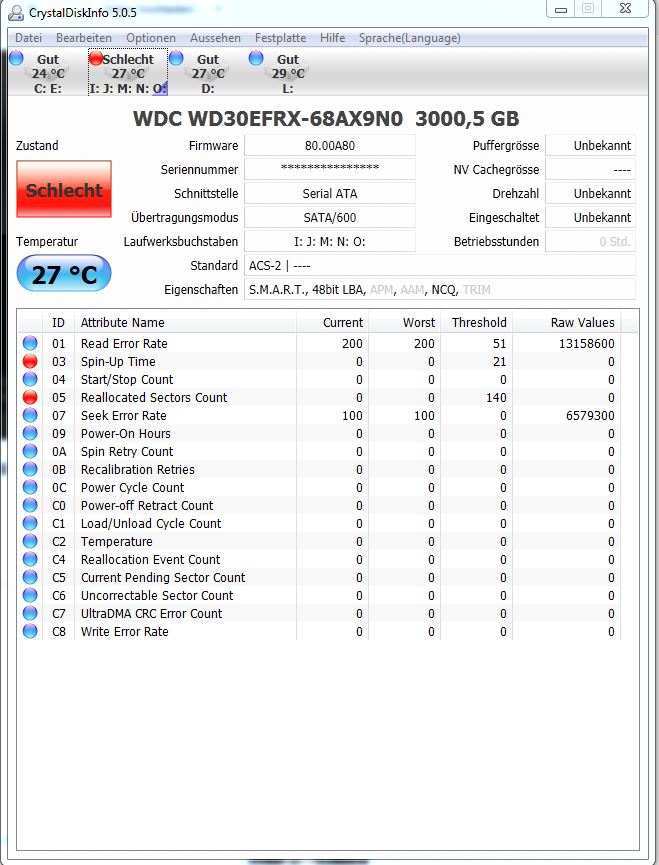Click the NV Cachegrösse value field

[591, 169]
